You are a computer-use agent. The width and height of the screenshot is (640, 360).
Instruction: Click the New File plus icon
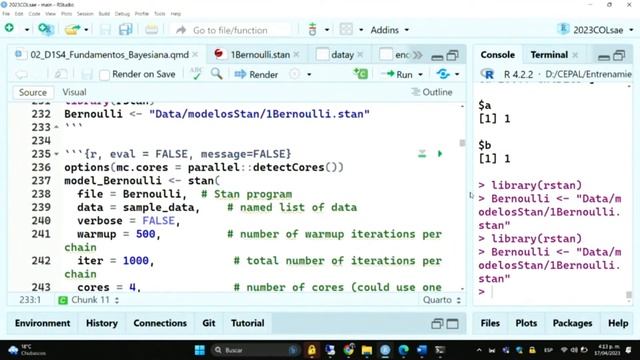pos(9,29)
